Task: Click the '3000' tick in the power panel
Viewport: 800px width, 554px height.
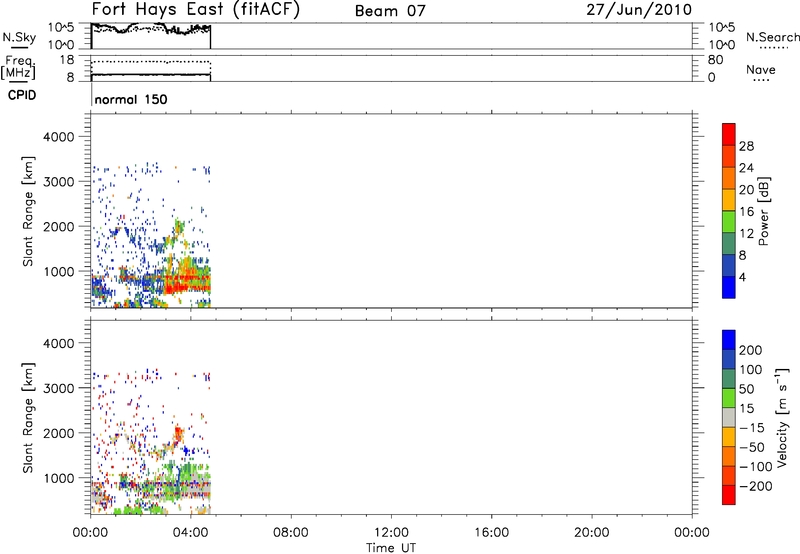Action: 58,182
